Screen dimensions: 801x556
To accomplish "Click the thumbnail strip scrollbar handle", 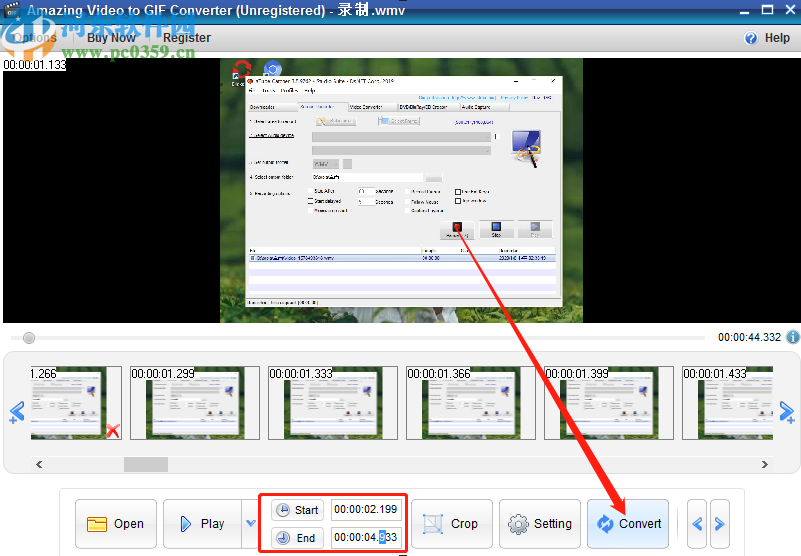I will [x=146, y=465].
